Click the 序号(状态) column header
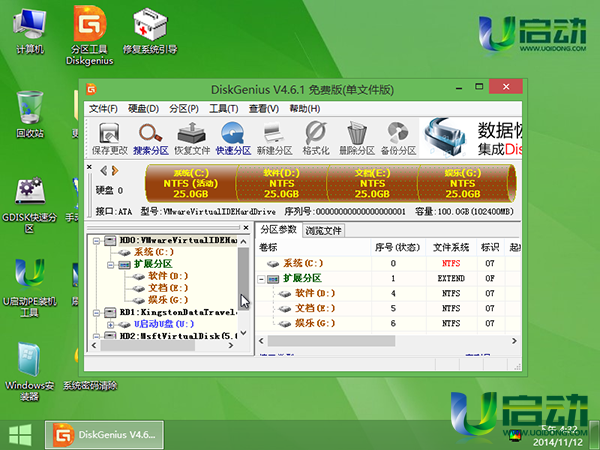The width and height of the screenshot is (600, 450). click(398, 248)
